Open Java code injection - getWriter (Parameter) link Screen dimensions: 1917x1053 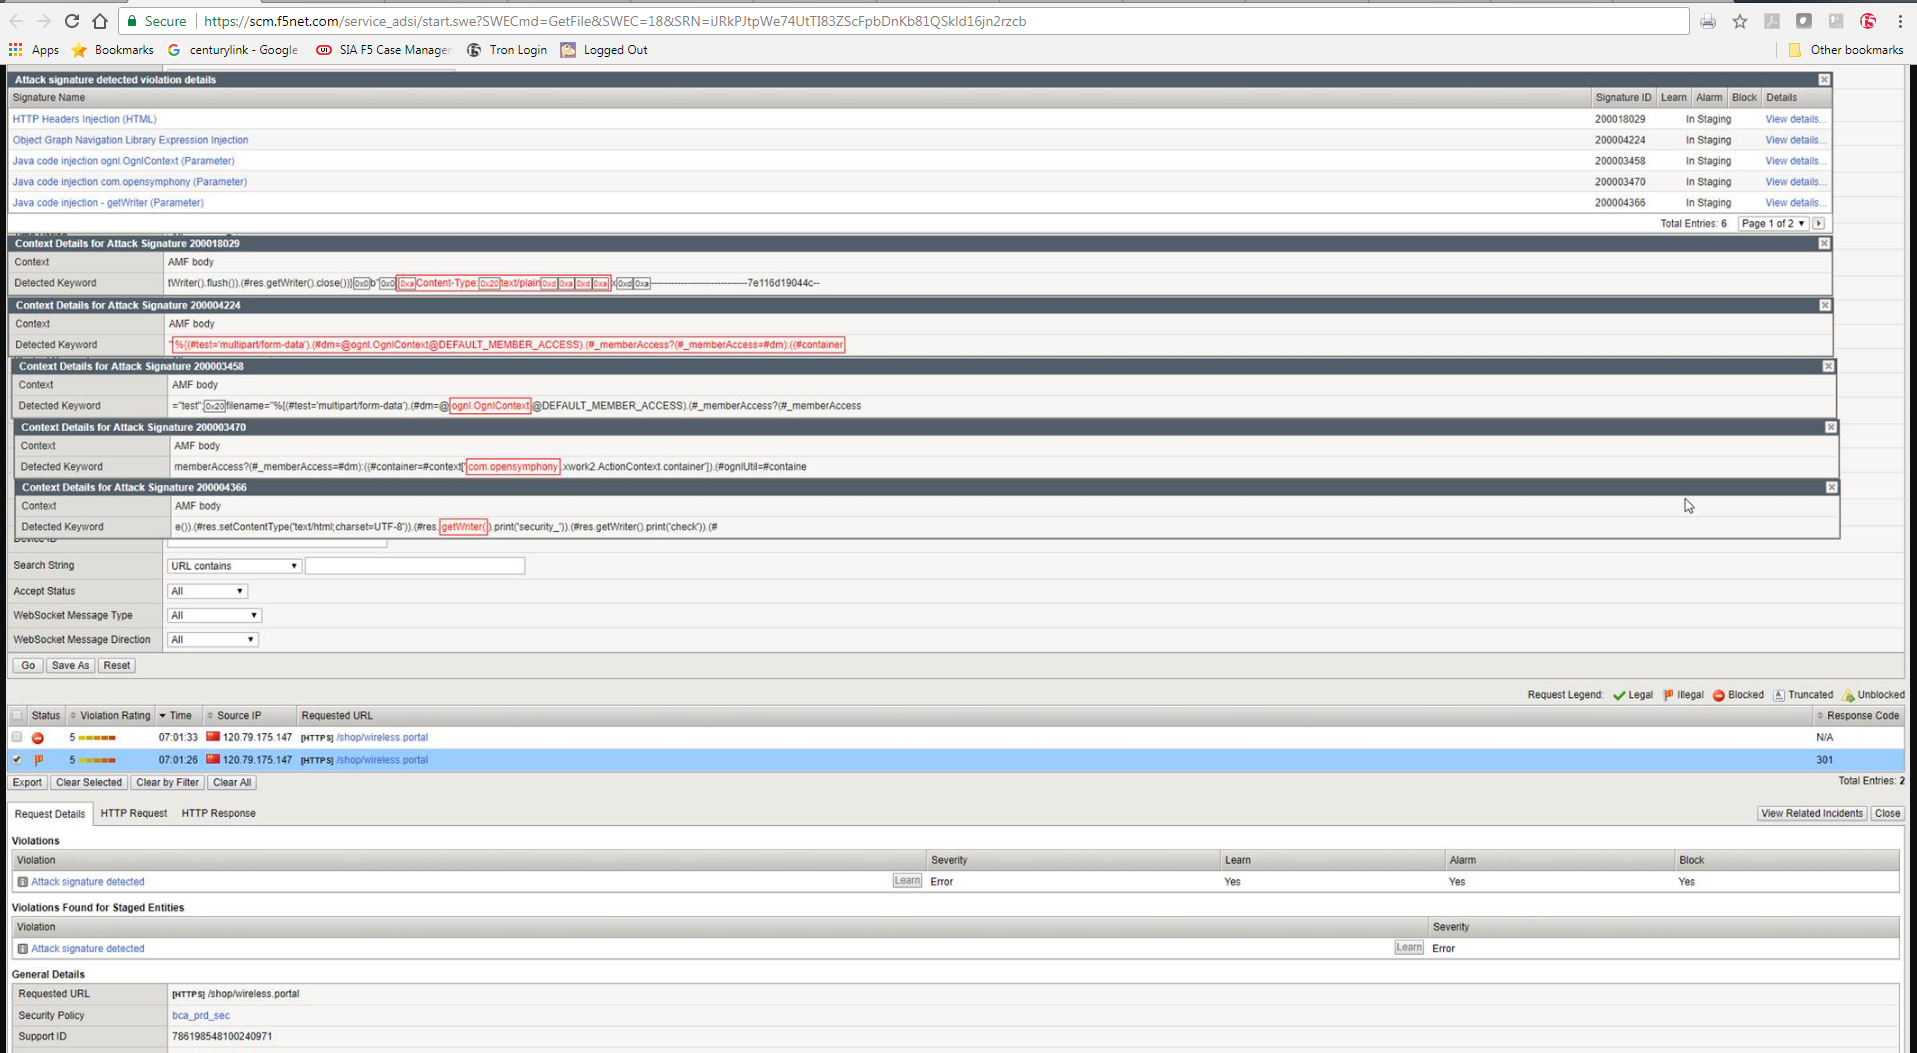pyautogui.click(x=108, y=203)
